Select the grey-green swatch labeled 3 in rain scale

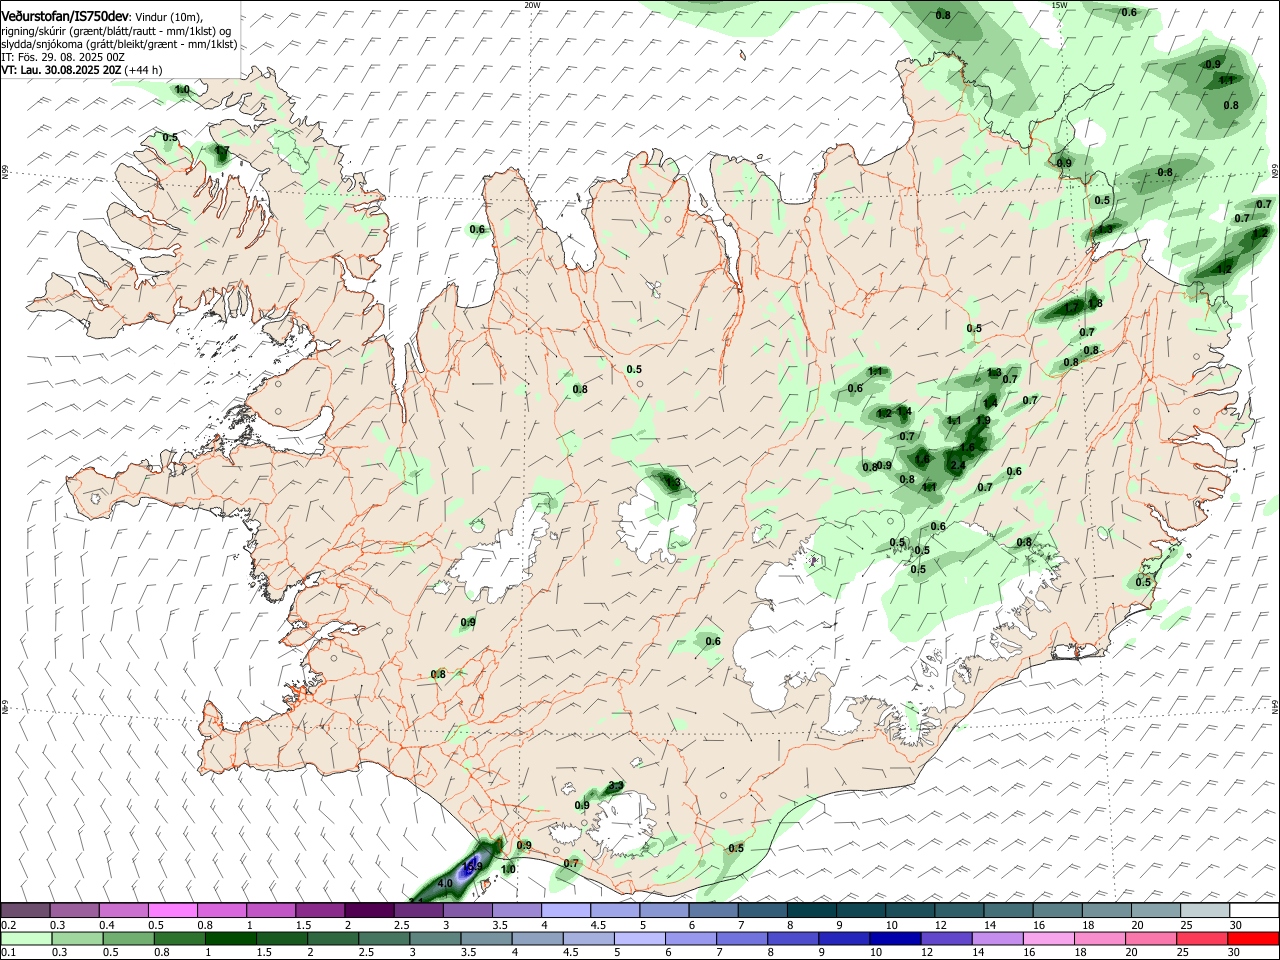pyautogui.click(x=436, y=939)
